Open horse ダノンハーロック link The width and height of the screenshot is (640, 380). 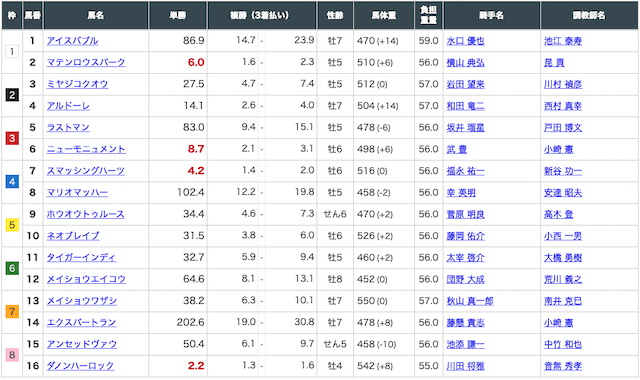pyautogui.click(x=80, y=366)
